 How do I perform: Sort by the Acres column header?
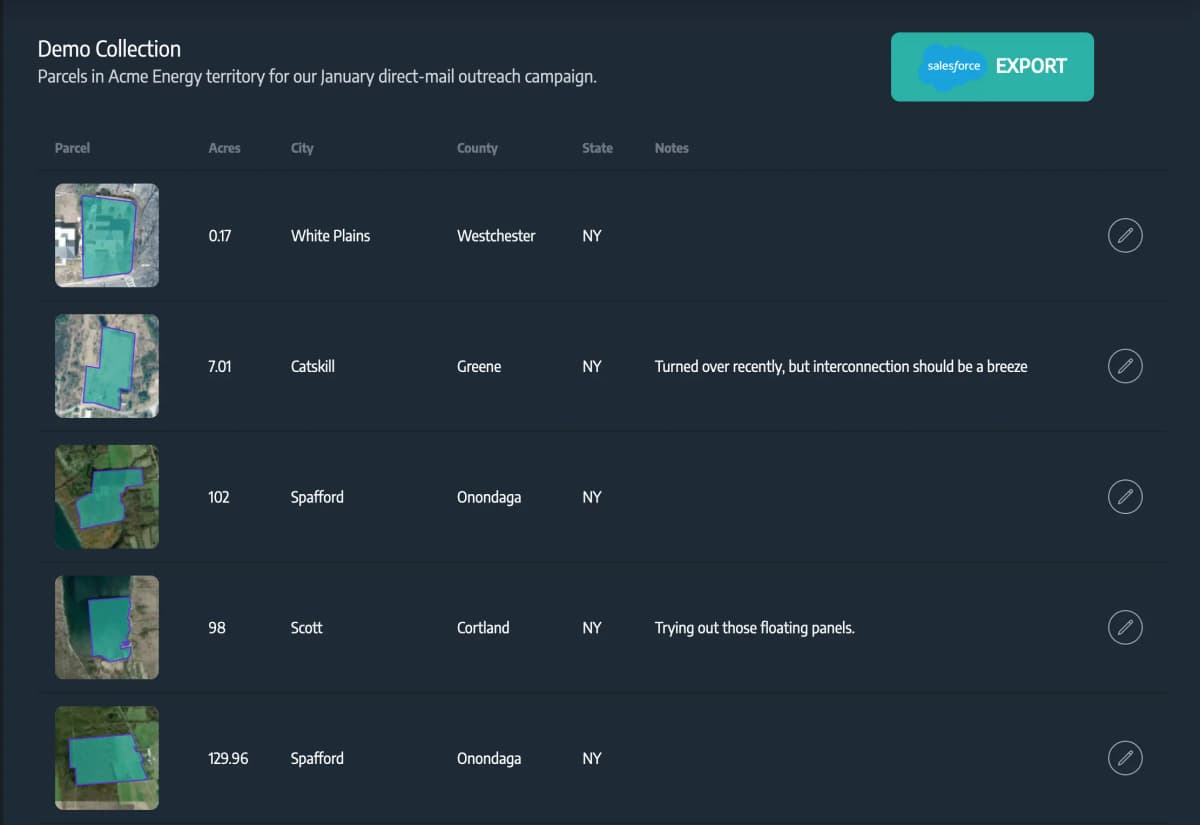(224, 148)
